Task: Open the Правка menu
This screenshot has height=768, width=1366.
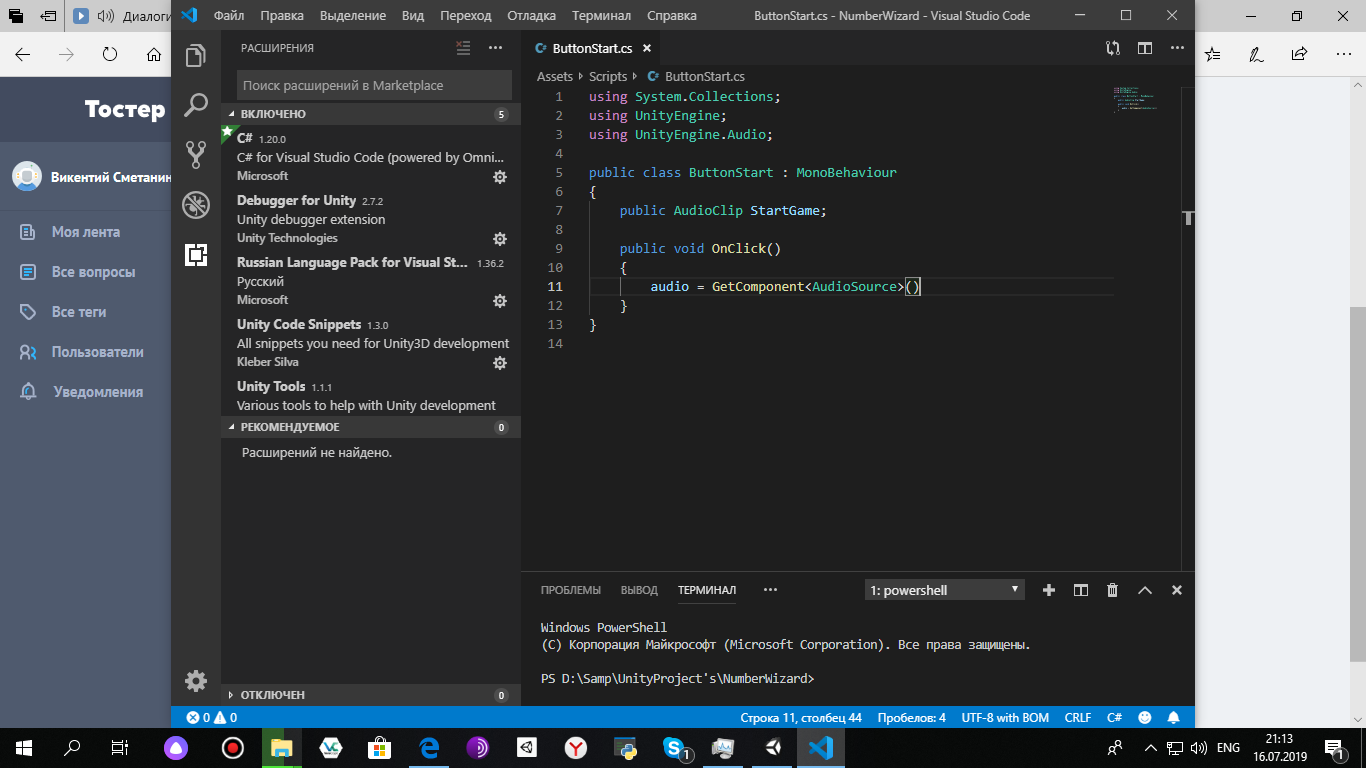Action: tap(282, 16)
